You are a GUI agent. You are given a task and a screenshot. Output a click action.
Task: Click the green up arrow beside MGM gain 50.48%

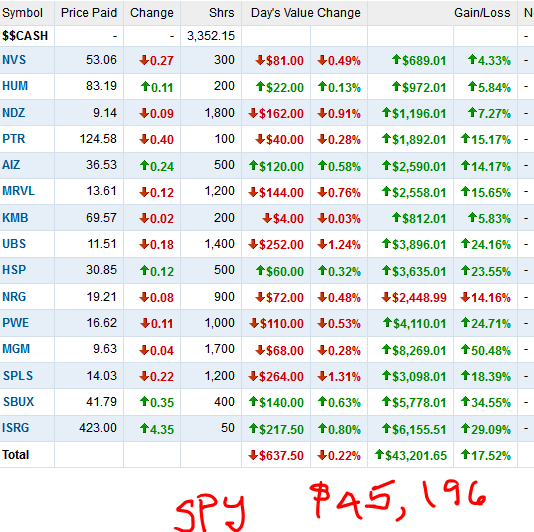point(466,349)
